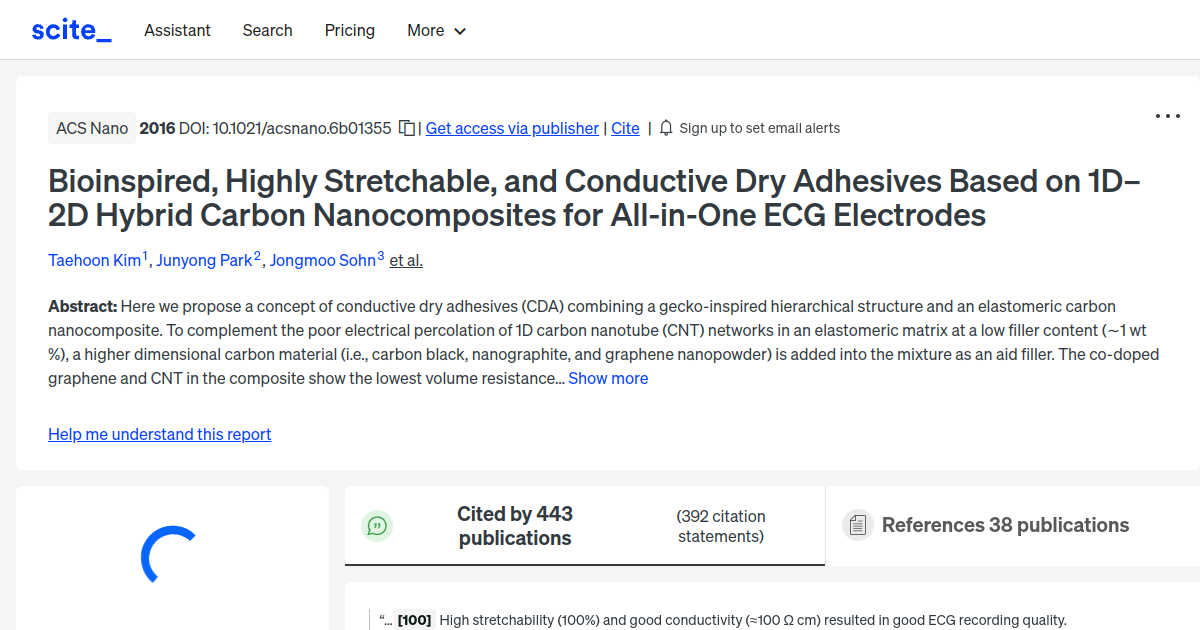Click the references document icon
1200x630 pixels.
pyautogui.click(x=857, y=524)
